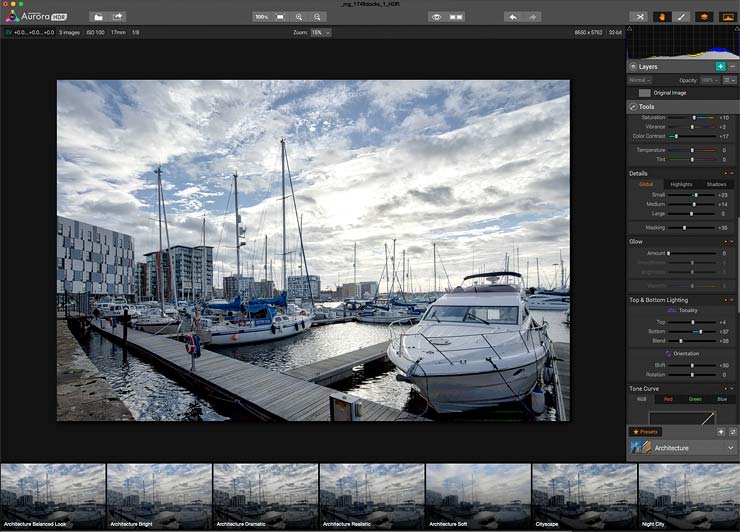Switch to the Highlights details tab
The width and height of the screenshot is (740, 532).
coord(681,184)
